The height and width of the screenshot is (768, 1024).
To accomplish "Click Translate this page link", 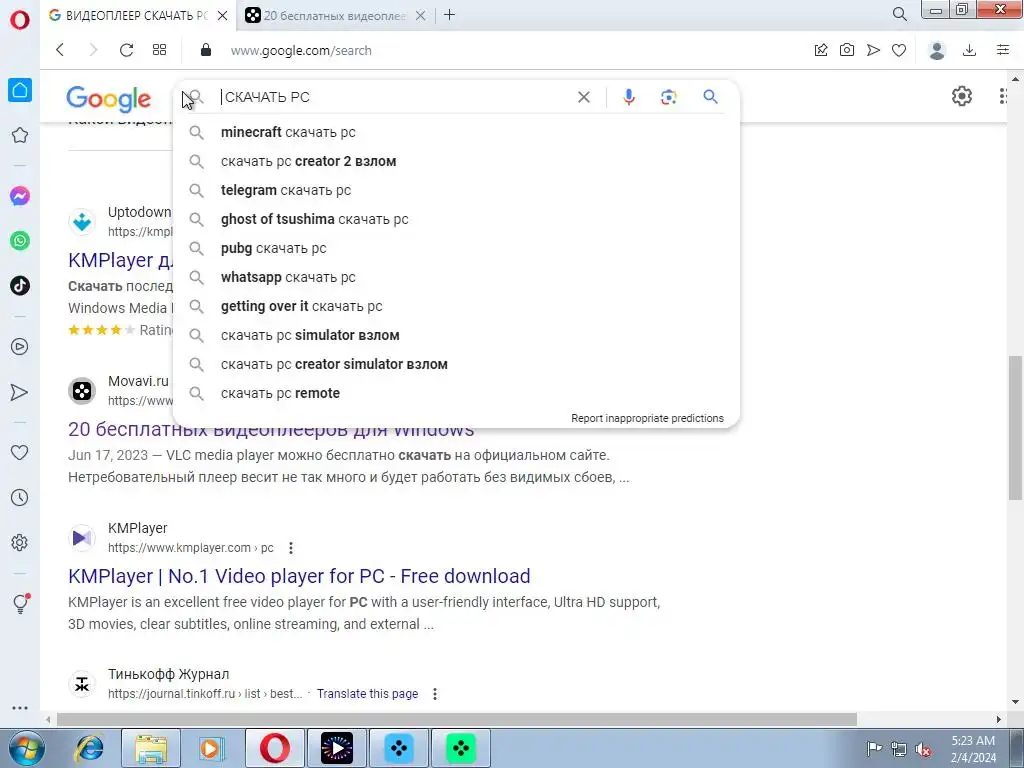I will pos(367,694).
